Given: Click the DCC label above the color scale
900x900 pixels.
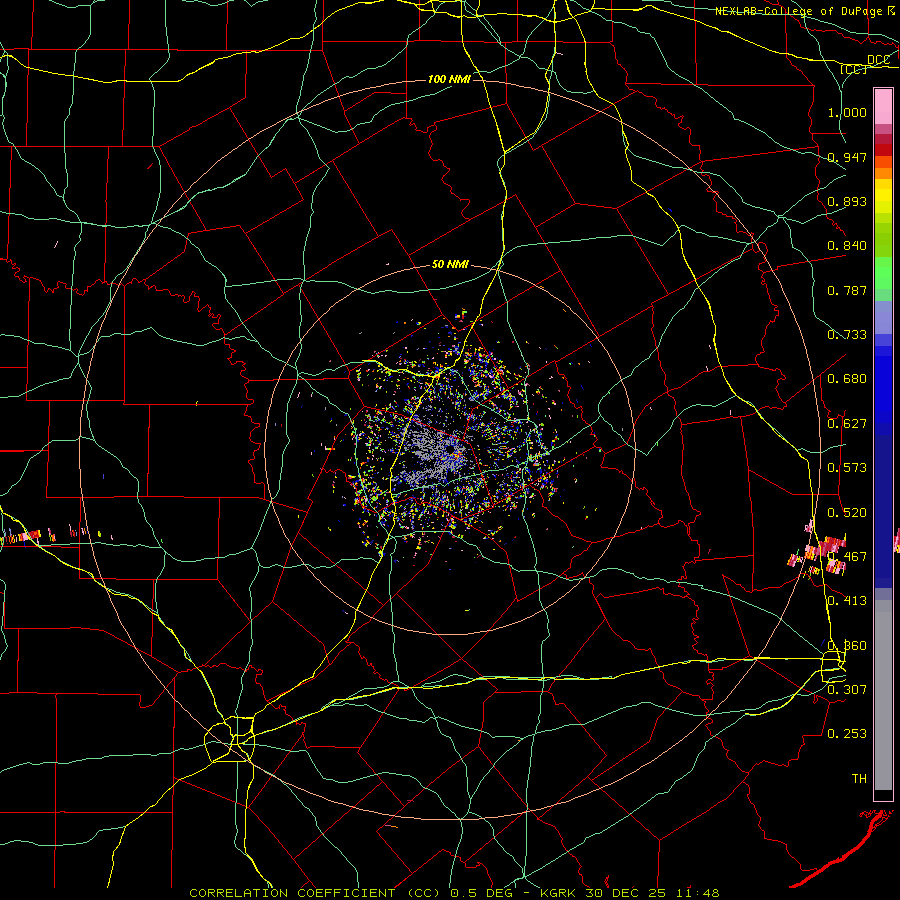Looking at the screenshot, I should [878, 60].
